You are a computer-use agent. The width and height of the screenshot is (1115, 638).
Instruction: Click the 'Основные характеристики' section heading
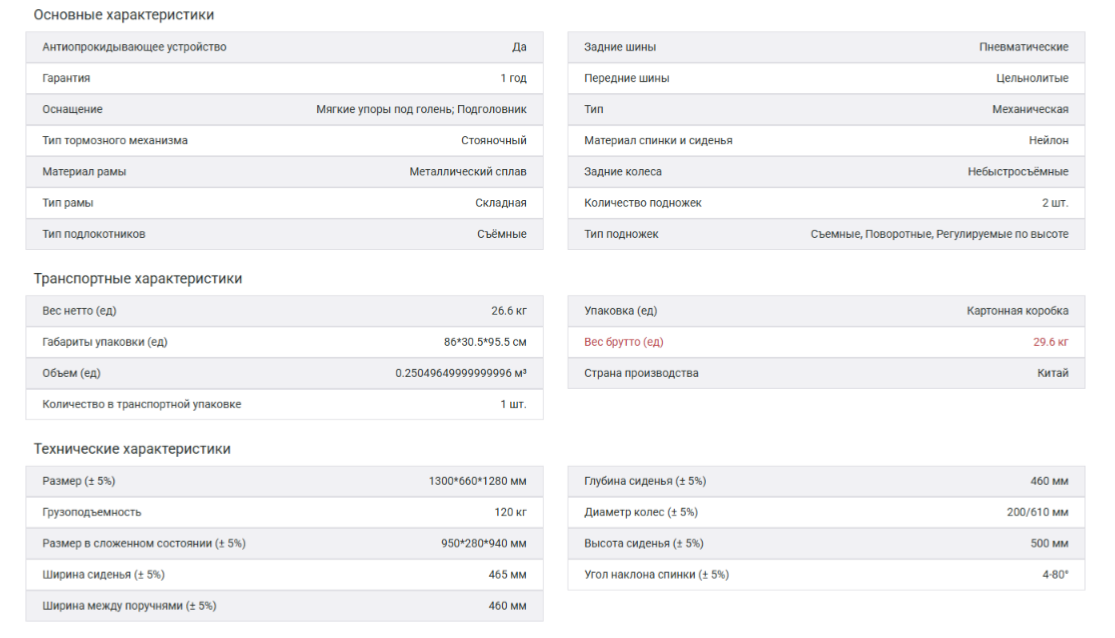pos(124,15)
